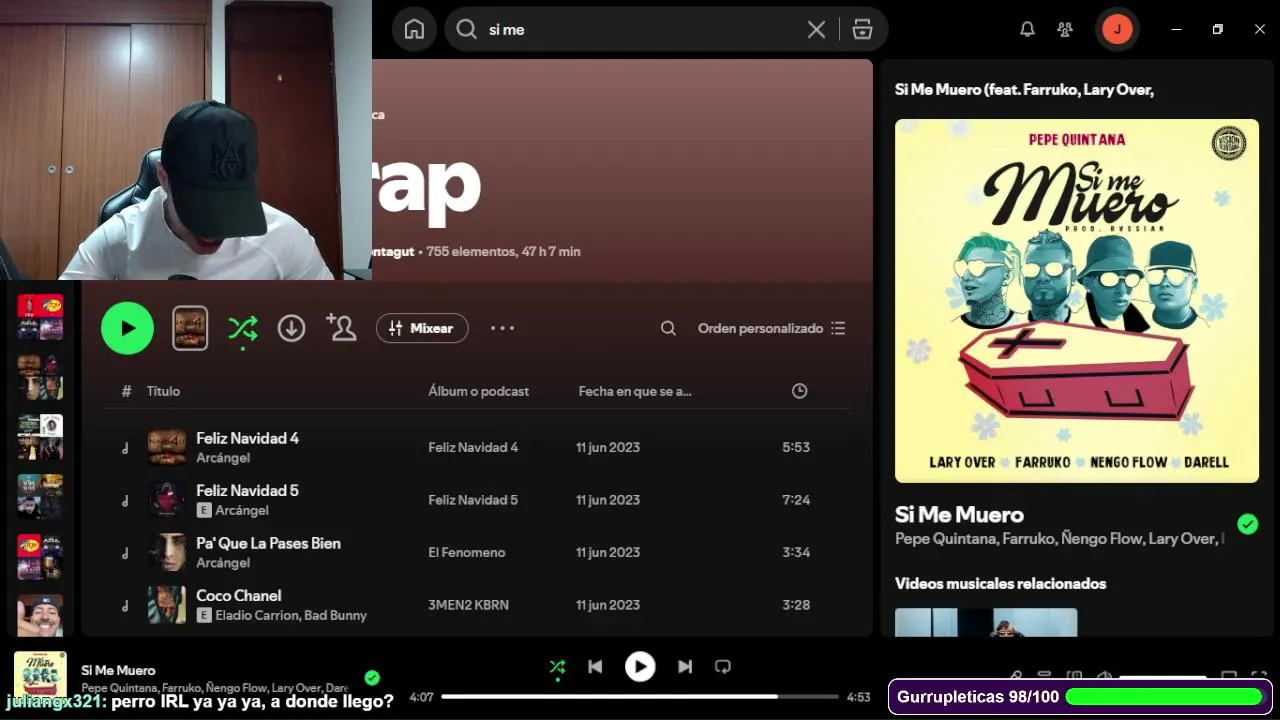This screenshot has height=720, width=1280.
Task: Open the Browse icon in search bar
Action: (x=862, y=30)
